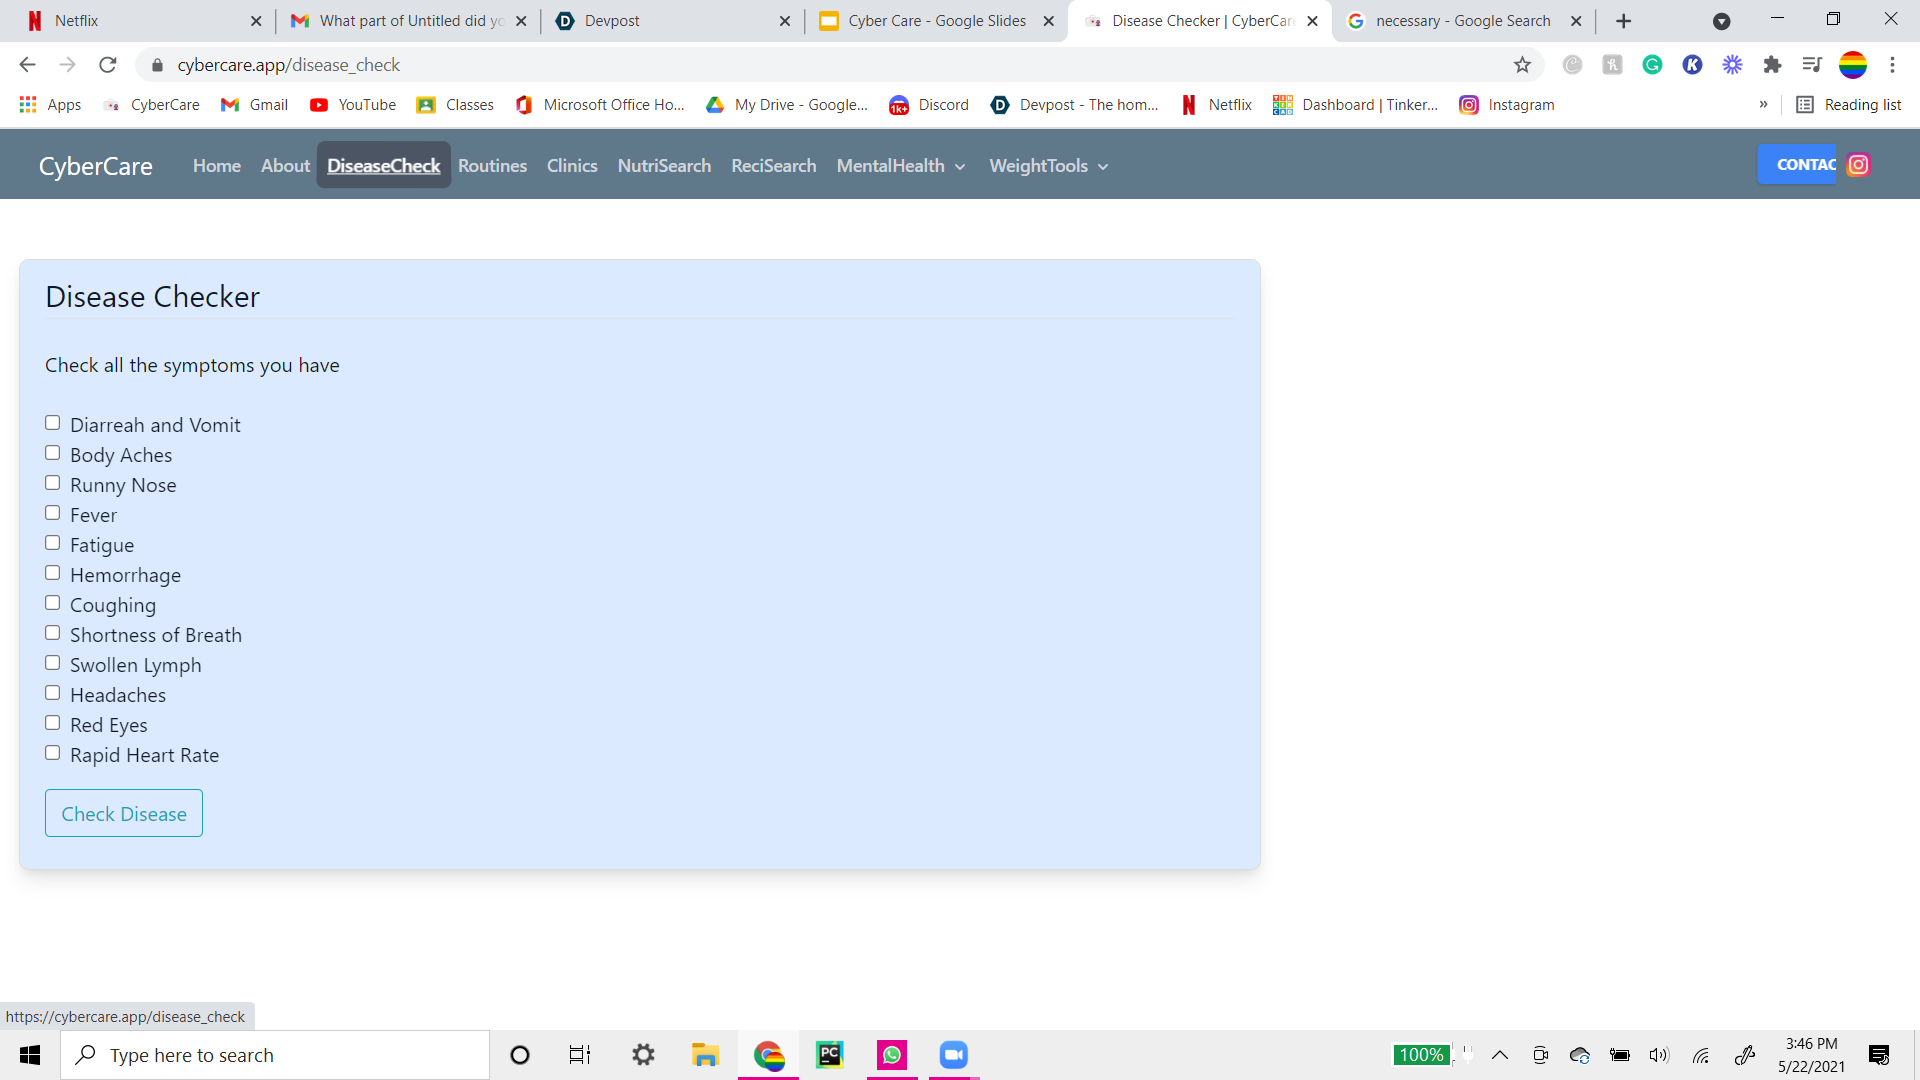Show more bookmarks with the chevron
1920x1080 pixels.
coord(1763,105)
